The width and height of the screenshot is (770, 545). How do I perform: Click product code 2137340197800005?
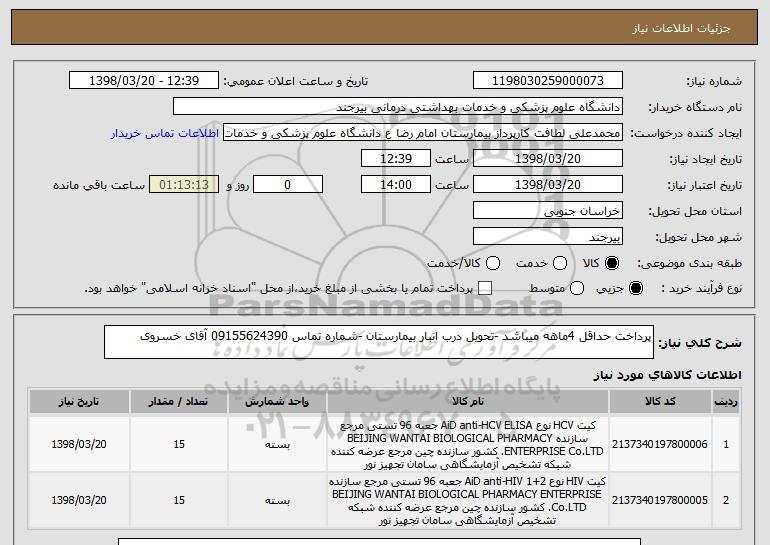(660, 500)
